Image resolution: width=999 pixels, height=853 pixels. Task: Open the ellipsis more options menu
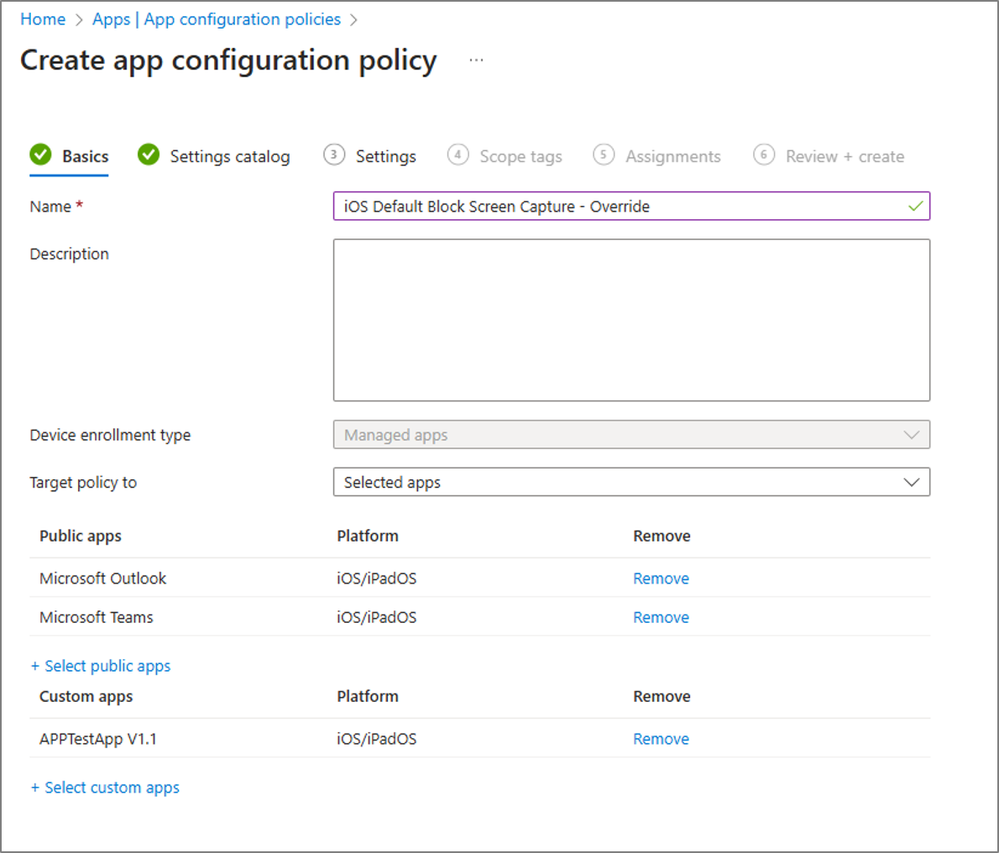(476, 61)
